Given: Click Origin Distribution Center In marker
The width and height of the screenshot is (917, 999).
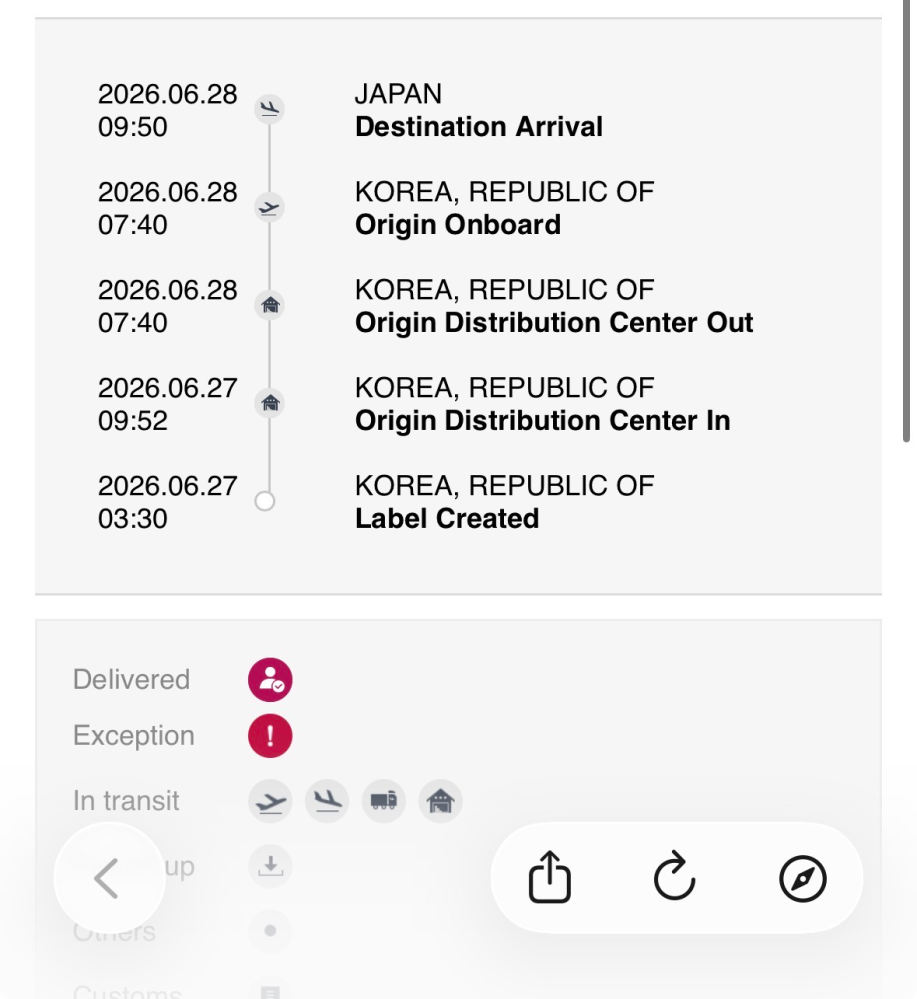Looking at the screenshot, I should click(270, 403).
